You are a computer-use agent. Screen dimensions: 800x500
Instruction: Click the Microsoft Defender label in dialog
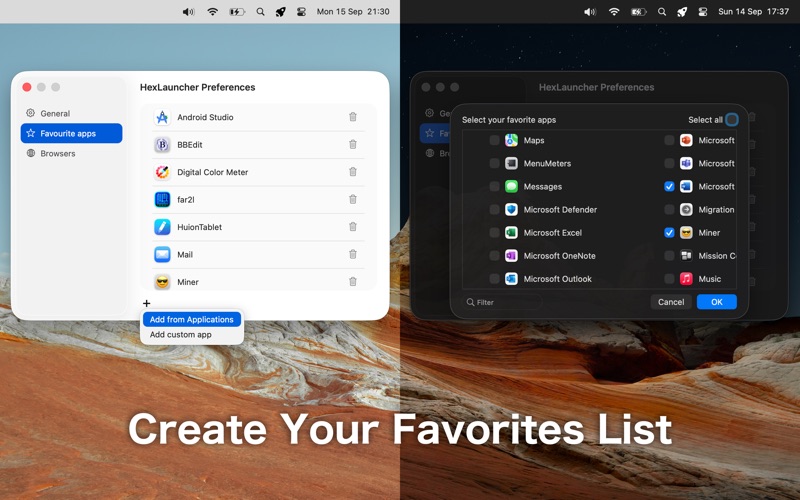tap(560, 210)
